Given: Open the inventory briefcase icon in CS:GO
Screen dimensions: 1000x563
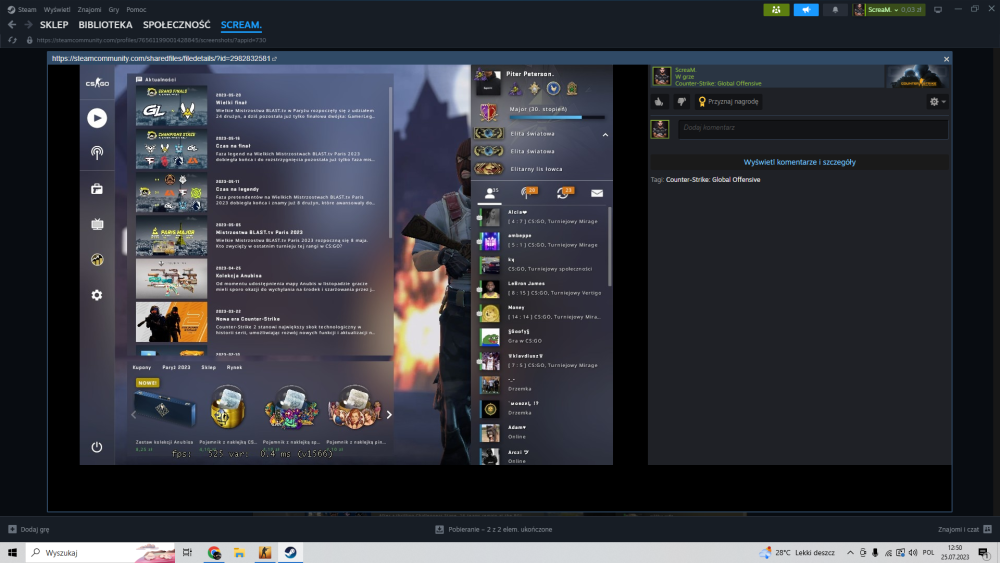Looking at the screenshot, I should [97, 189].
